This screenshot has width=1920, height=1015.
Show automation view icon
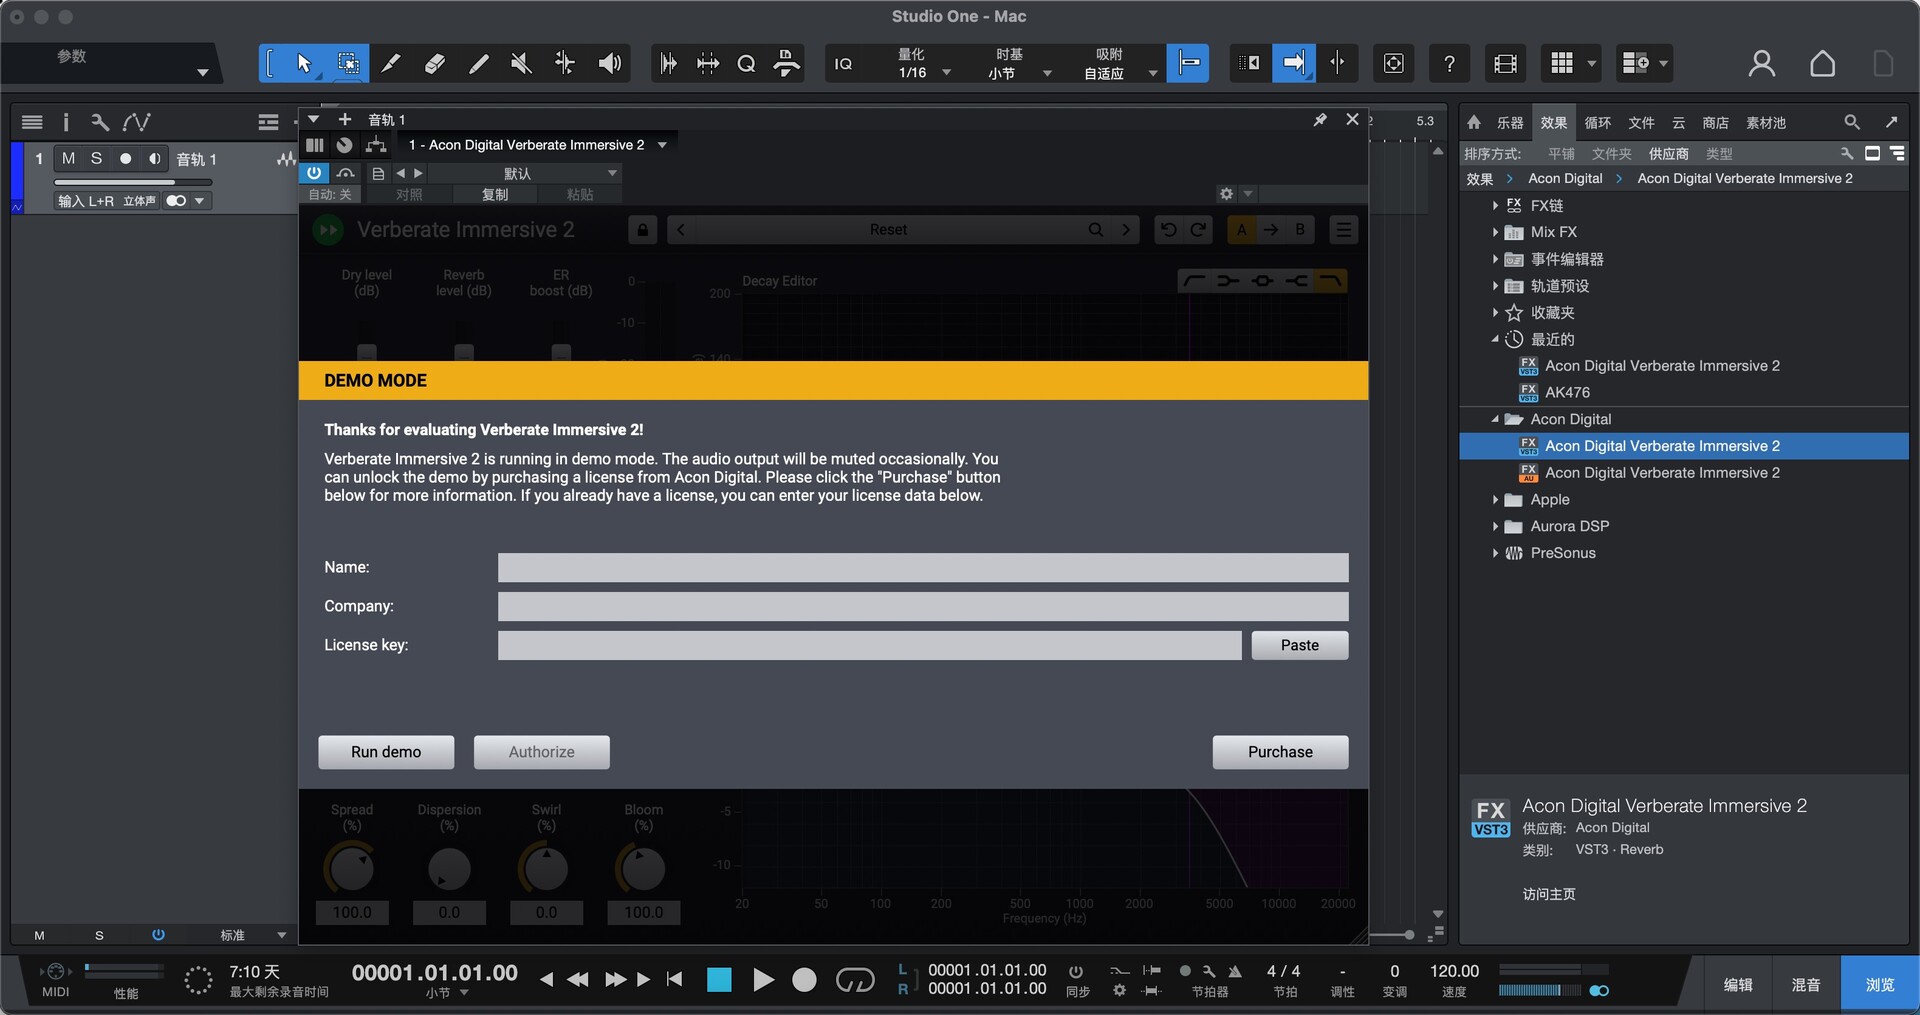click(x=137, y=122)
